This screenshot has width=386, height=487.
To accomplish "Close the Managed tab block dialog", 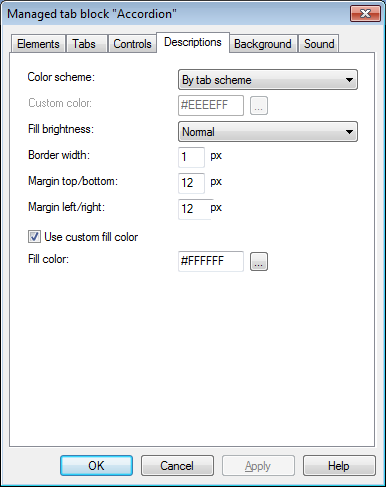I will [365, 14].
